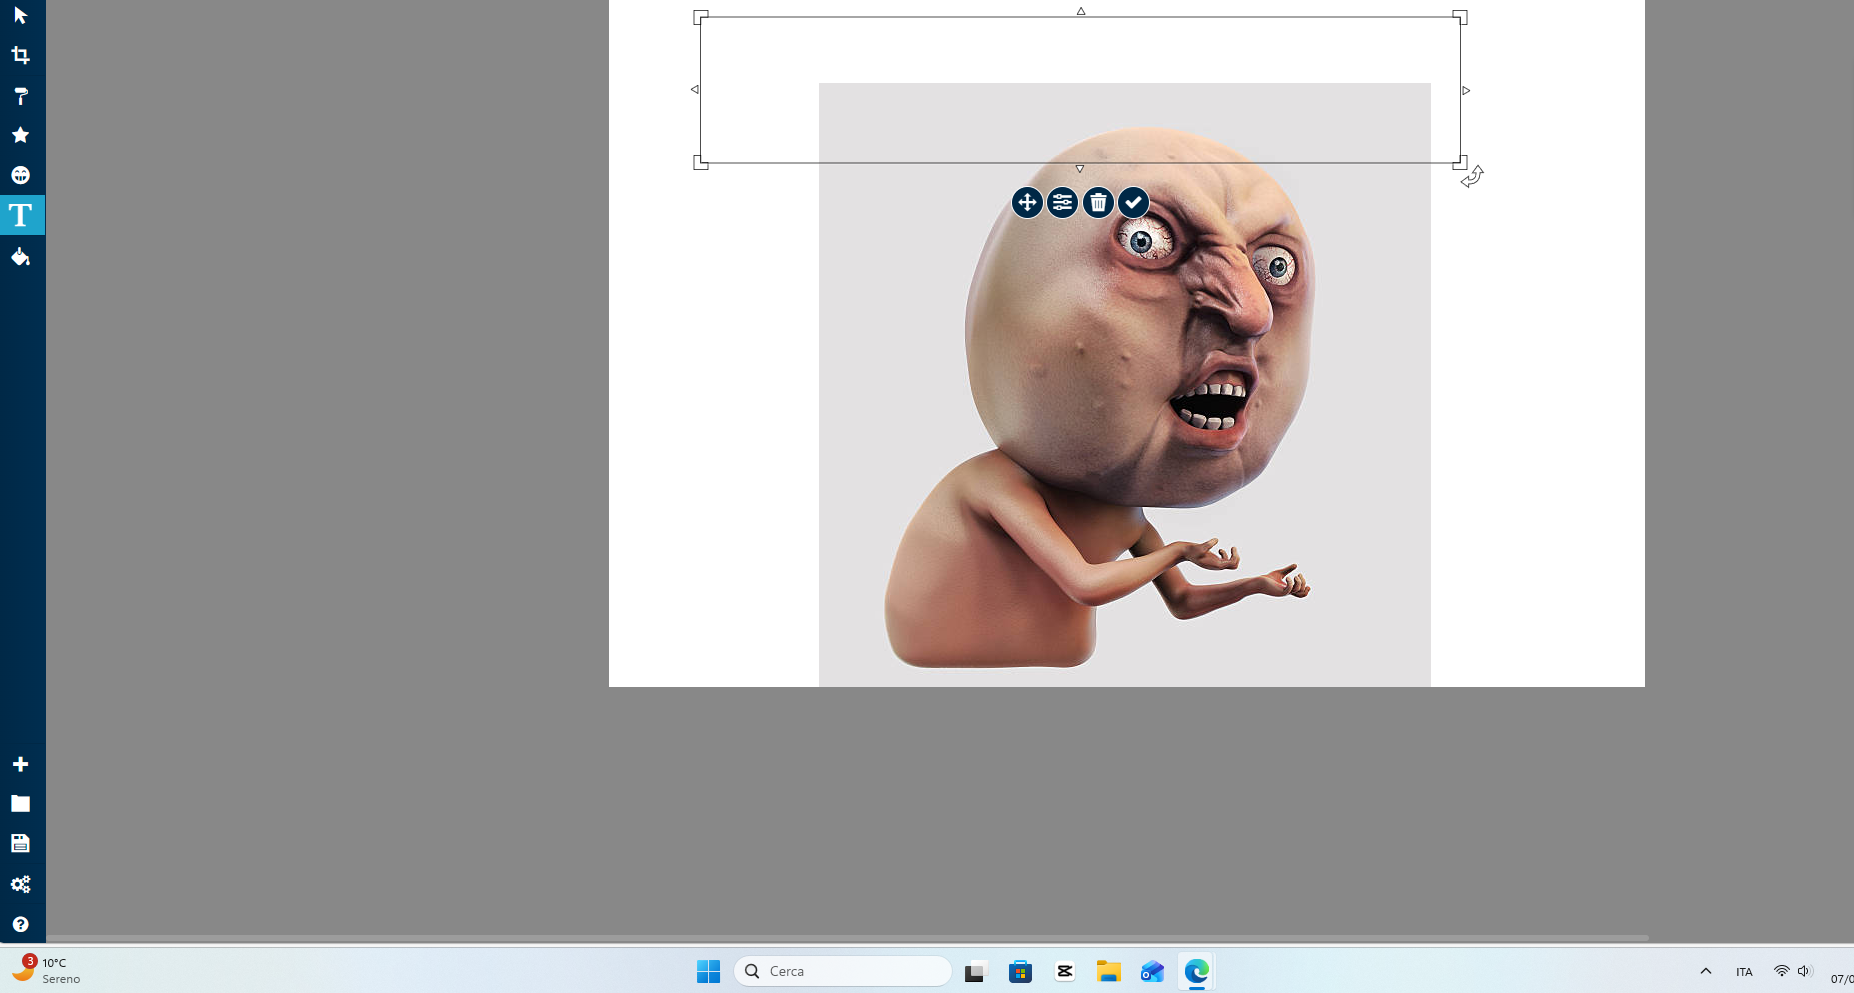Launch Microsoft Edge from the taskbar

pos(1196,971)
